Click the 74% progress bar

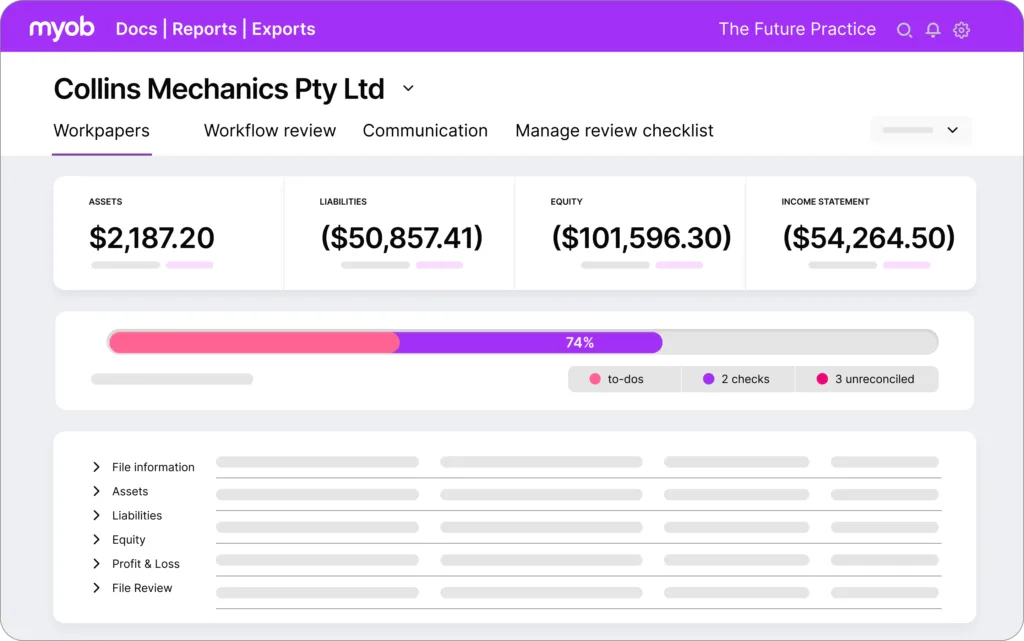[522, 342]
